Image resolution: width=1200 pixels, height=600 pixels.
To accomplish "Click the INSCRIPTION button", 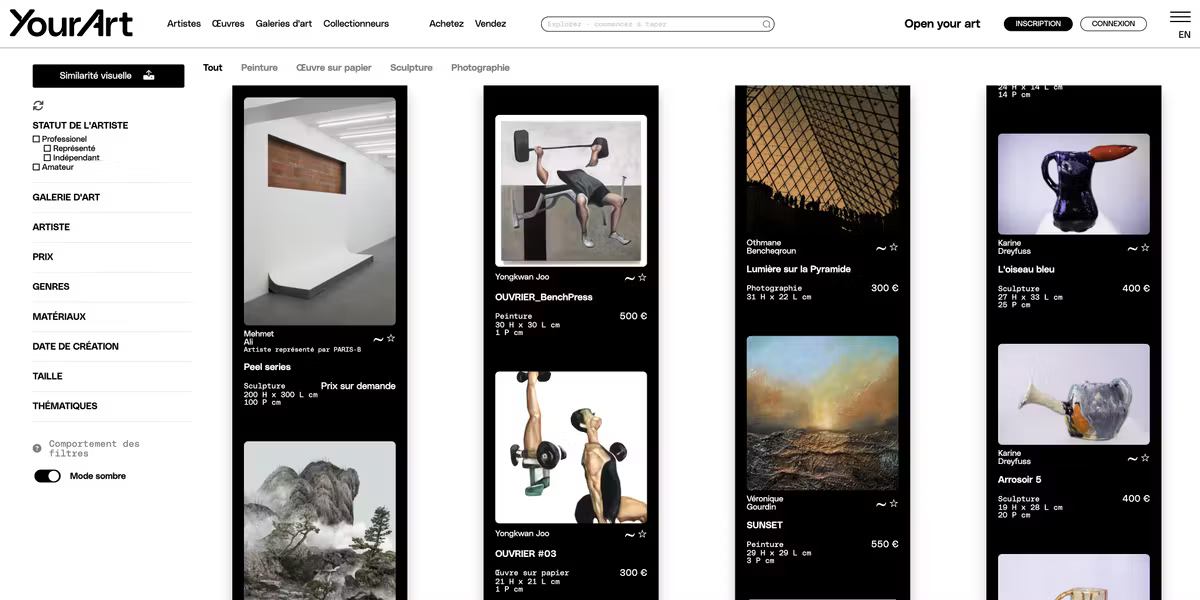I will pos(1038,24).
